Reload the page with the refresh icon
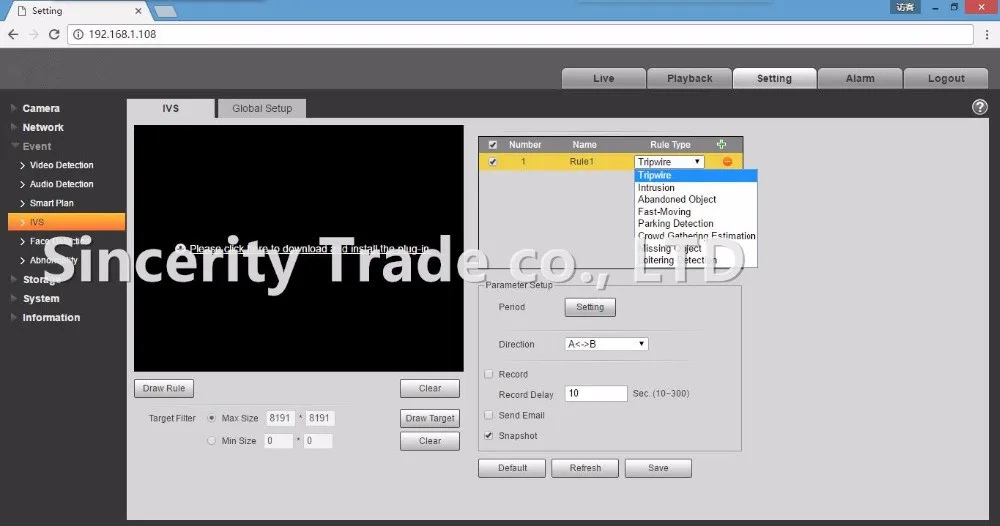Image resolution: width=1000 pixels, height=526 pixels. point(54,34)
